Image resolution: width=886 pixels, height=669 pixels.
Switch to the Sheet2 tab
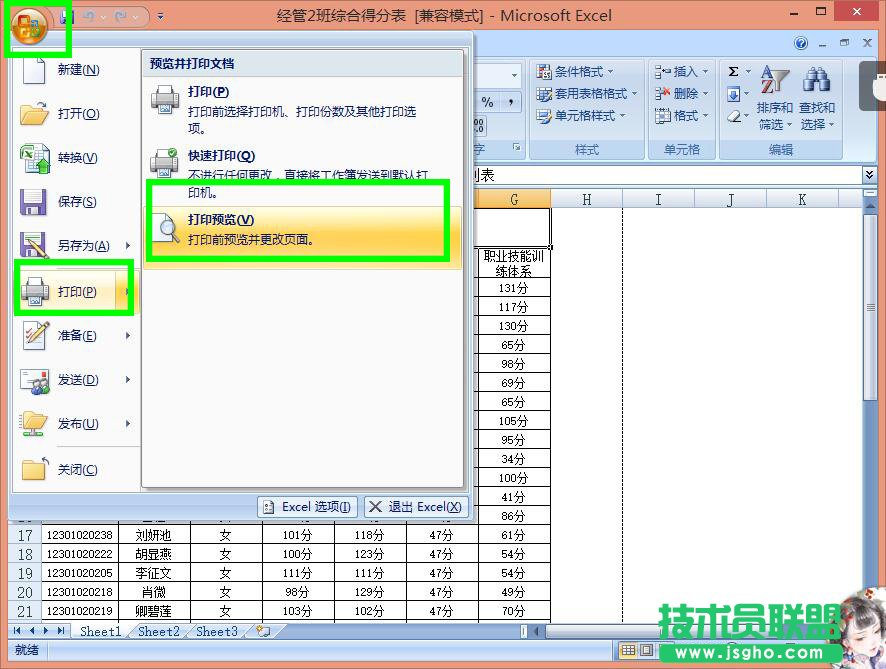[158, 631]
